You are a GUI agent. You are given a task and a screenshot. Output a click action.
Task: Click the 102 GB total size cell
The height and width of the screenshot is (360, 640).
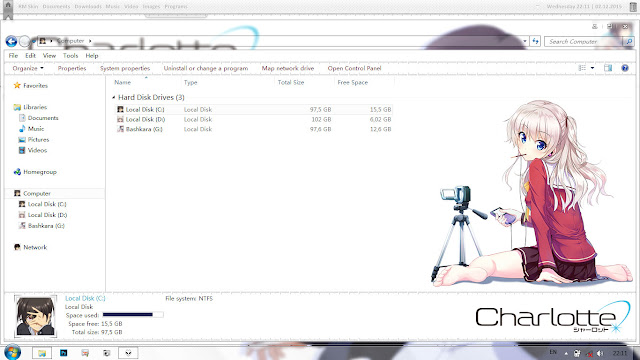pyautogui.click(x=322, y=119)
